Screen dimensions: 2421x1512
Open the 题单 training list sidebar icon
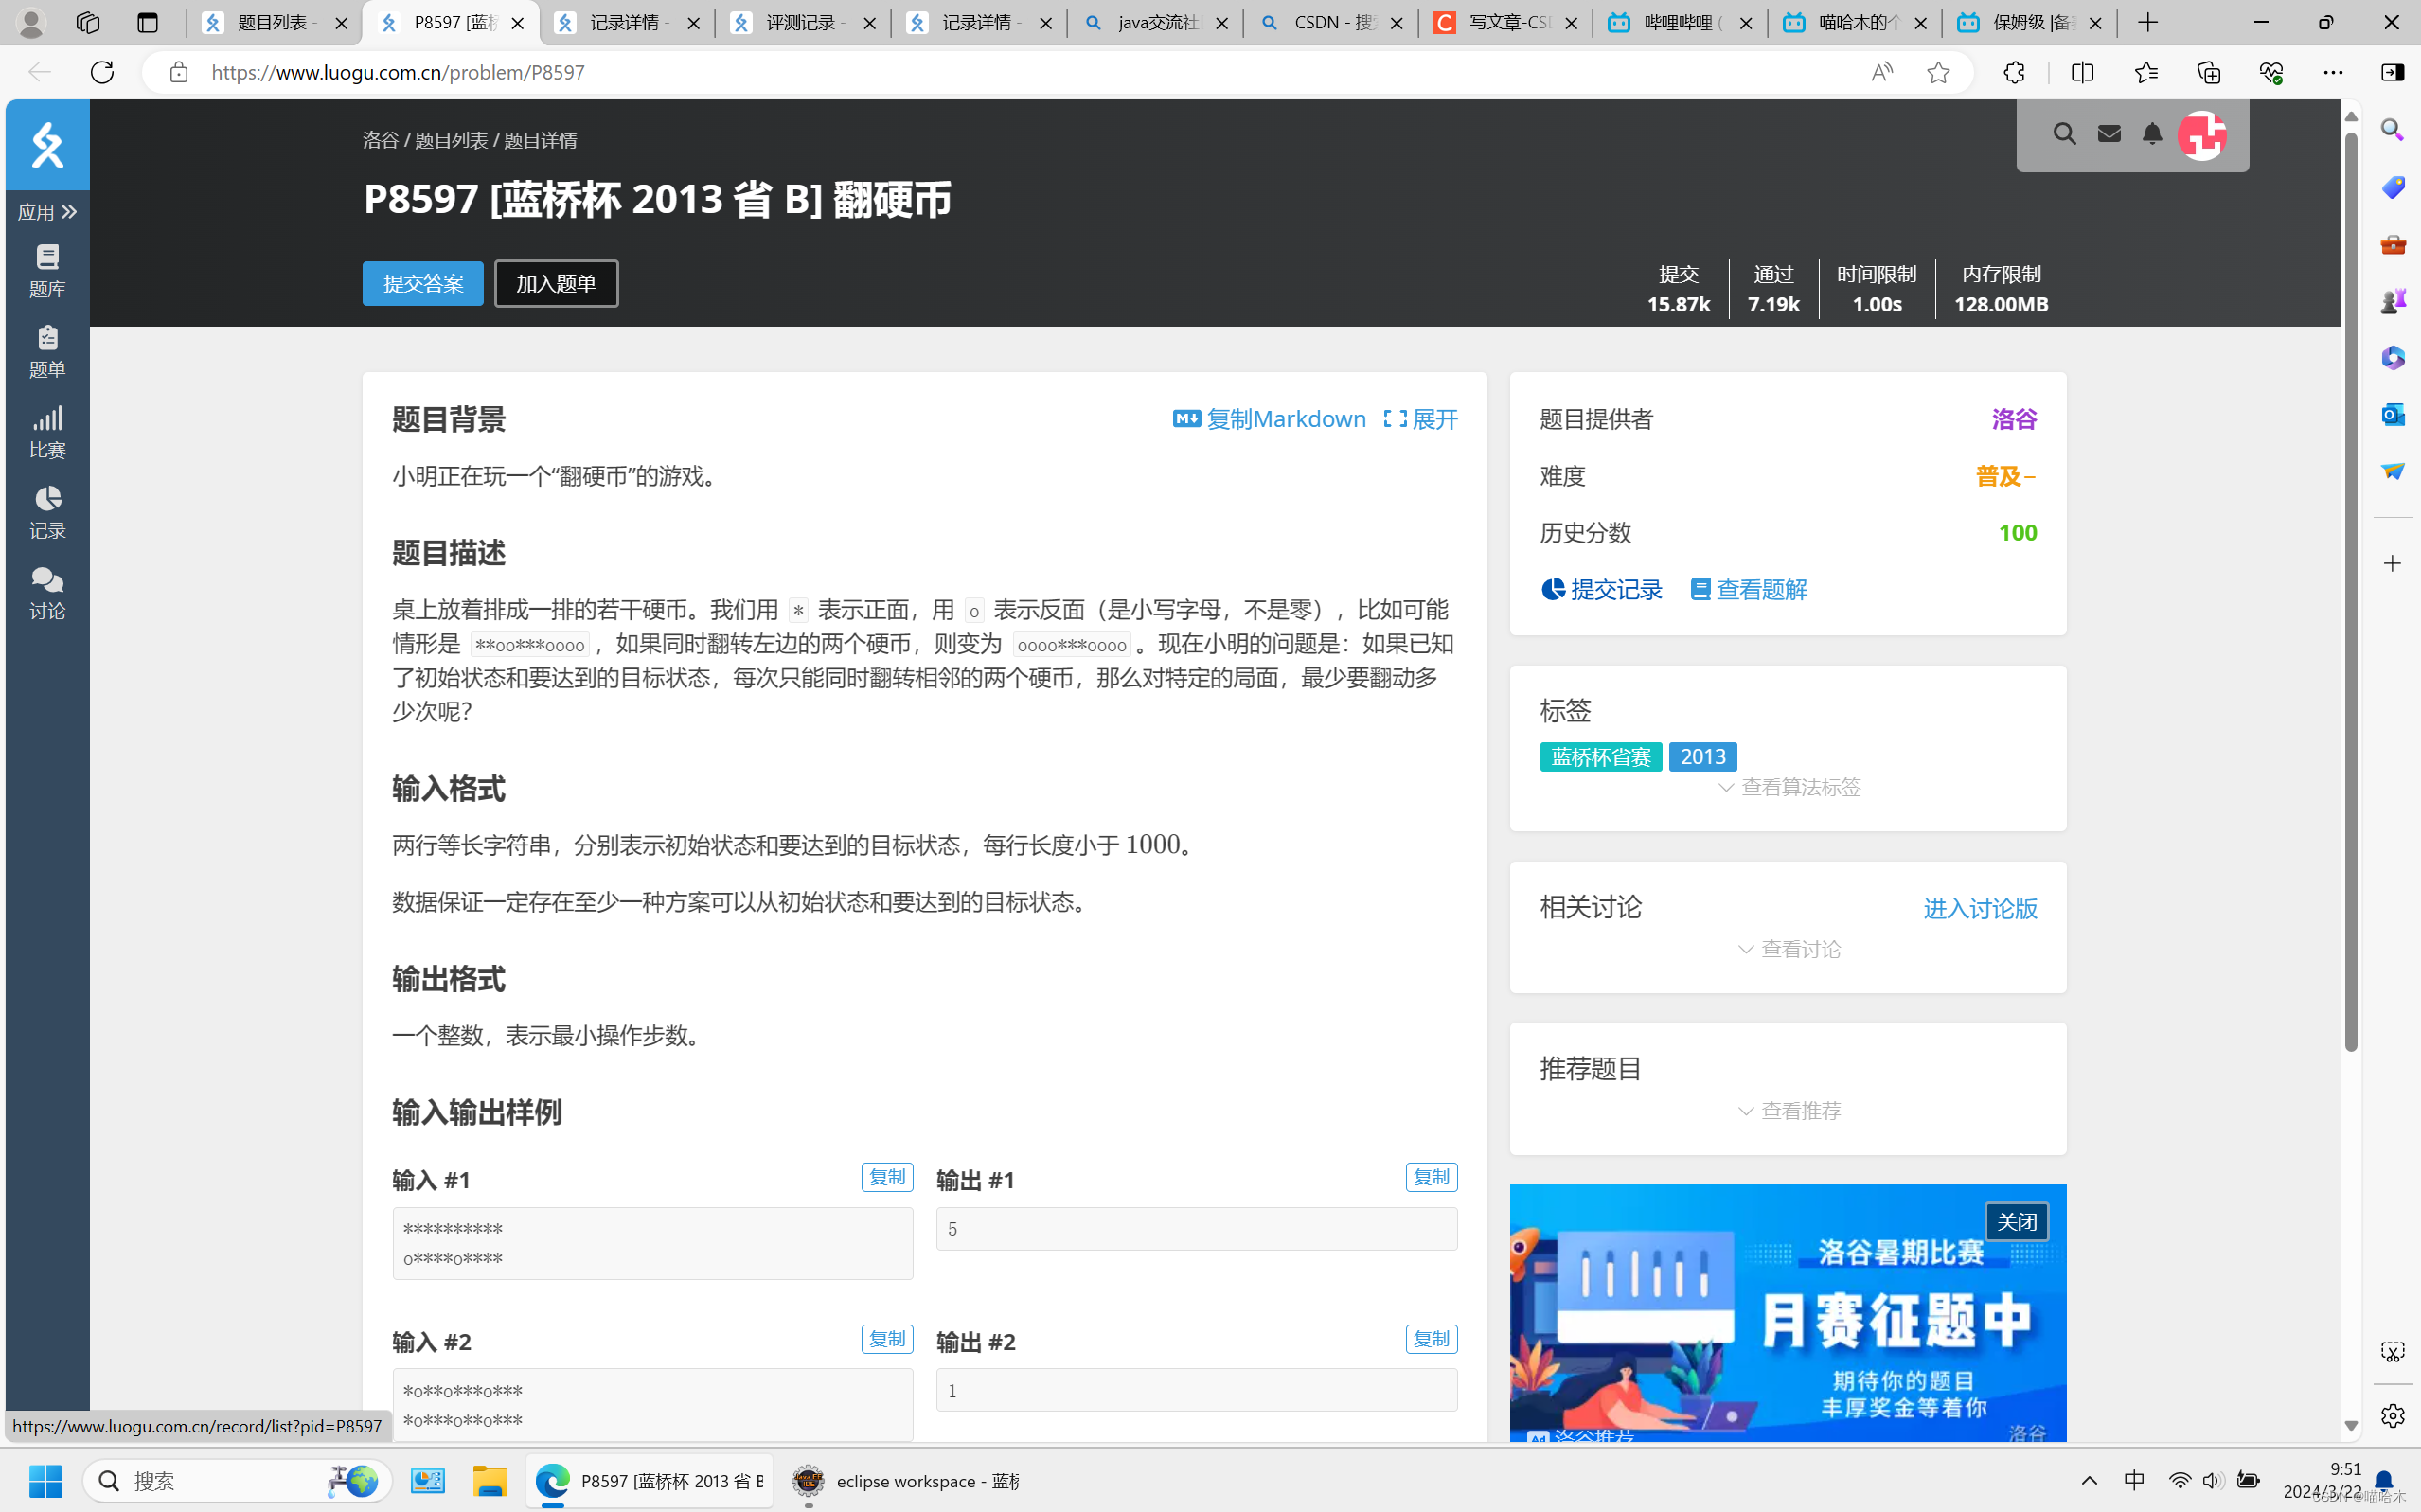47,351
